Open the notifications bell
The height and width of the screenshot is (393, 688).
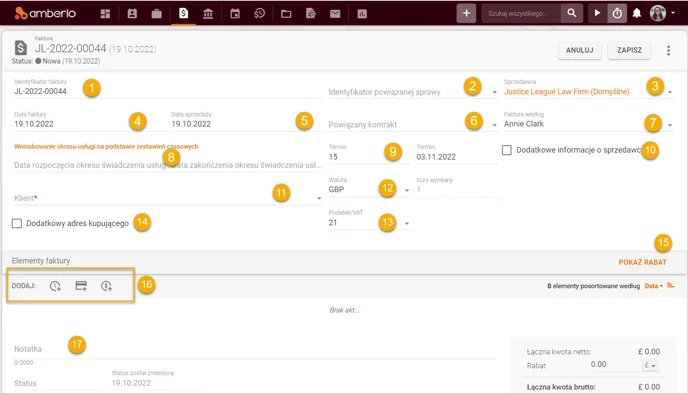[637, 13]
